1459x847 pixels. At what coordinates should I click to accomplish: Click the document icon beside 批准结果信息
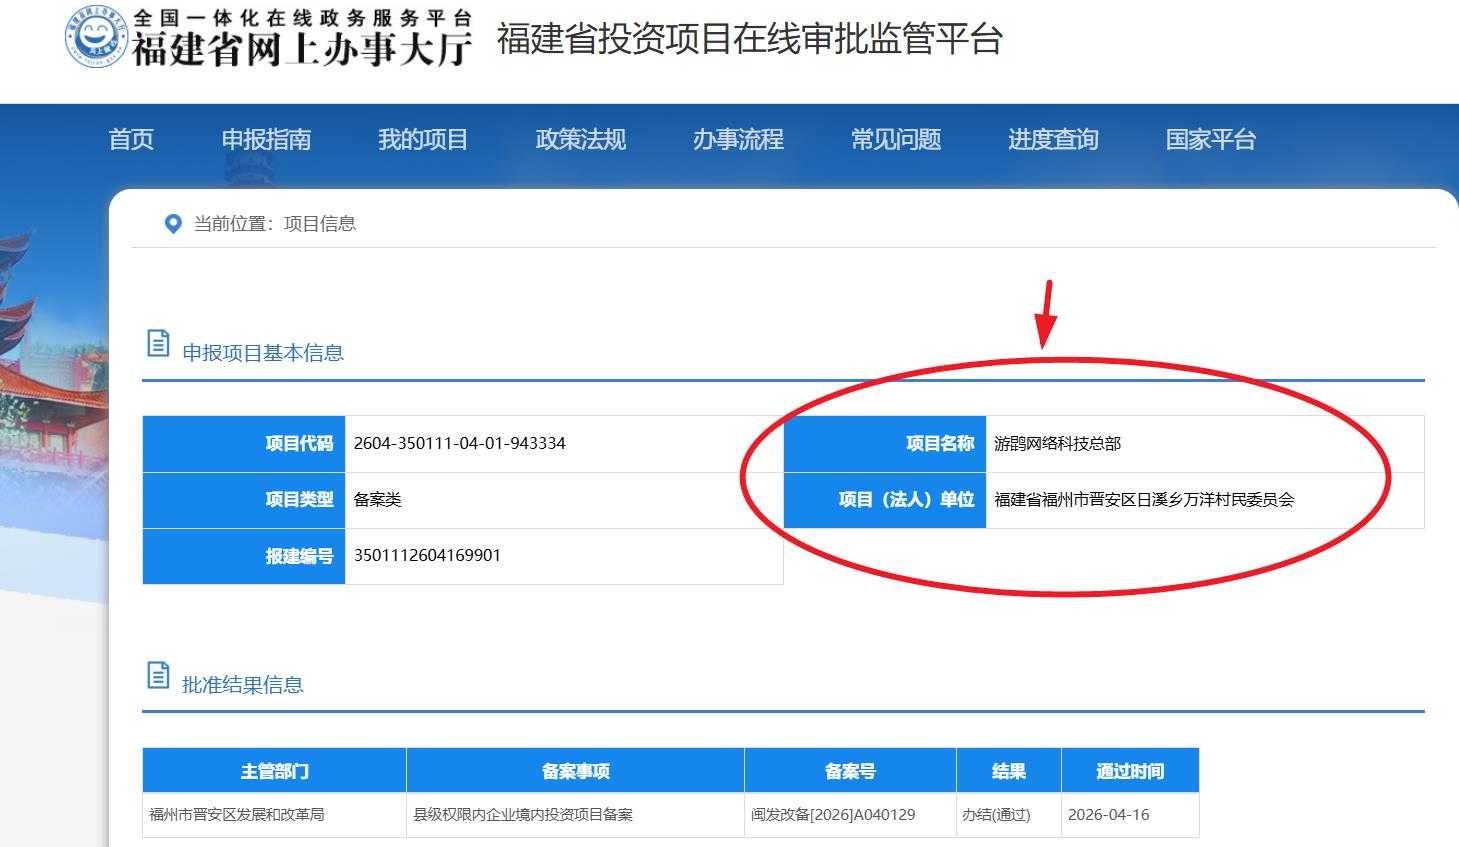[158, 675]
